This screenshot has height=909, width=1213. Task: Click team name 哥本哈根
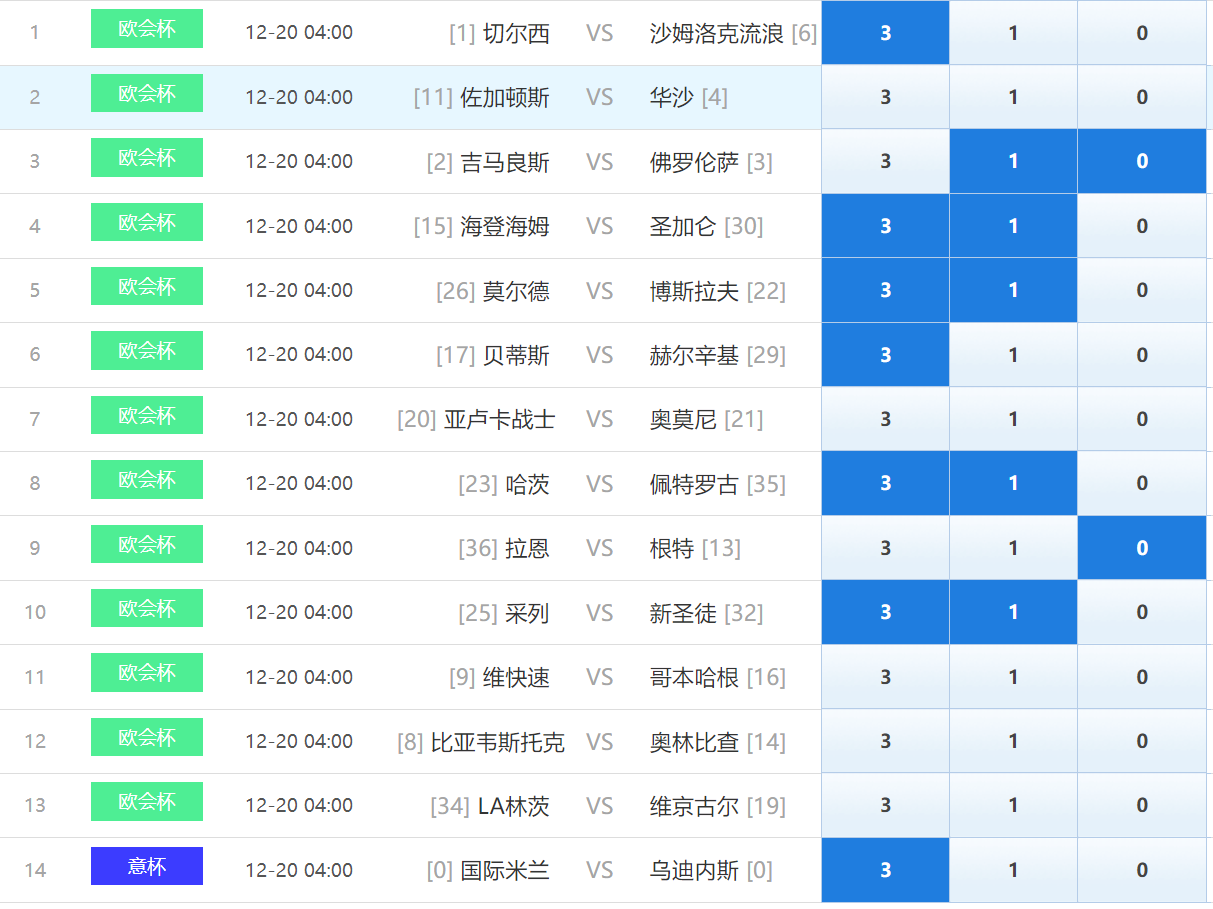click(695, 677)
